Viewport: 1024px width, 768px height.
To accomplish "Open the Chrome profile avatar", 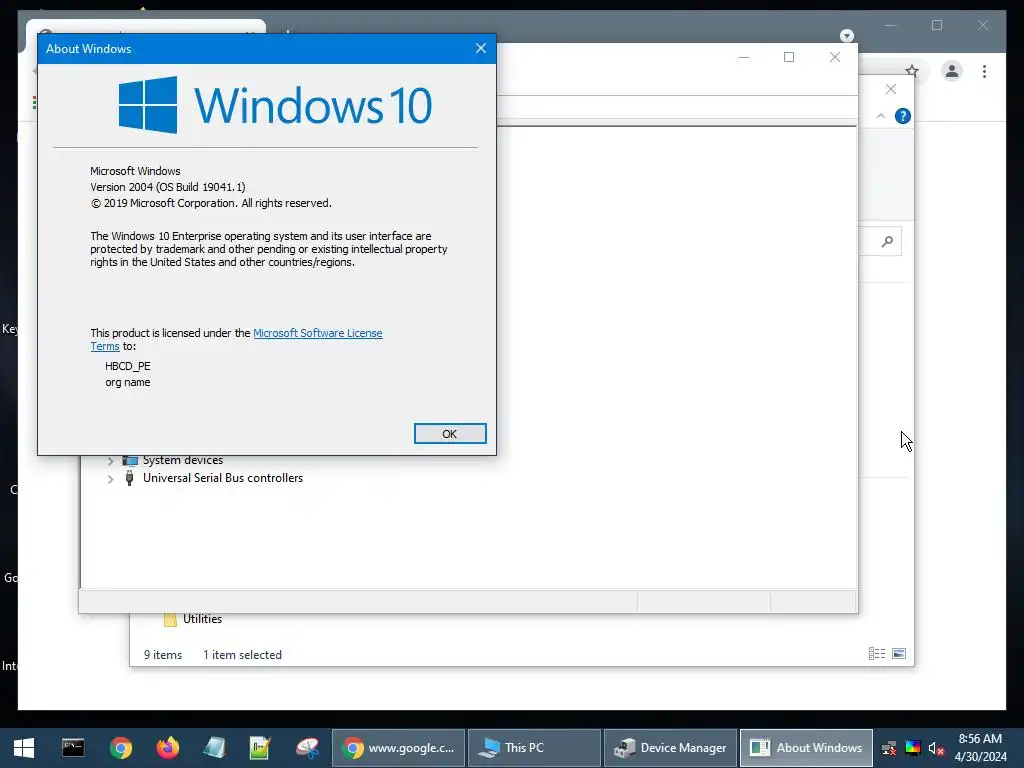I will pyautogui.click(x=952, y=71).
